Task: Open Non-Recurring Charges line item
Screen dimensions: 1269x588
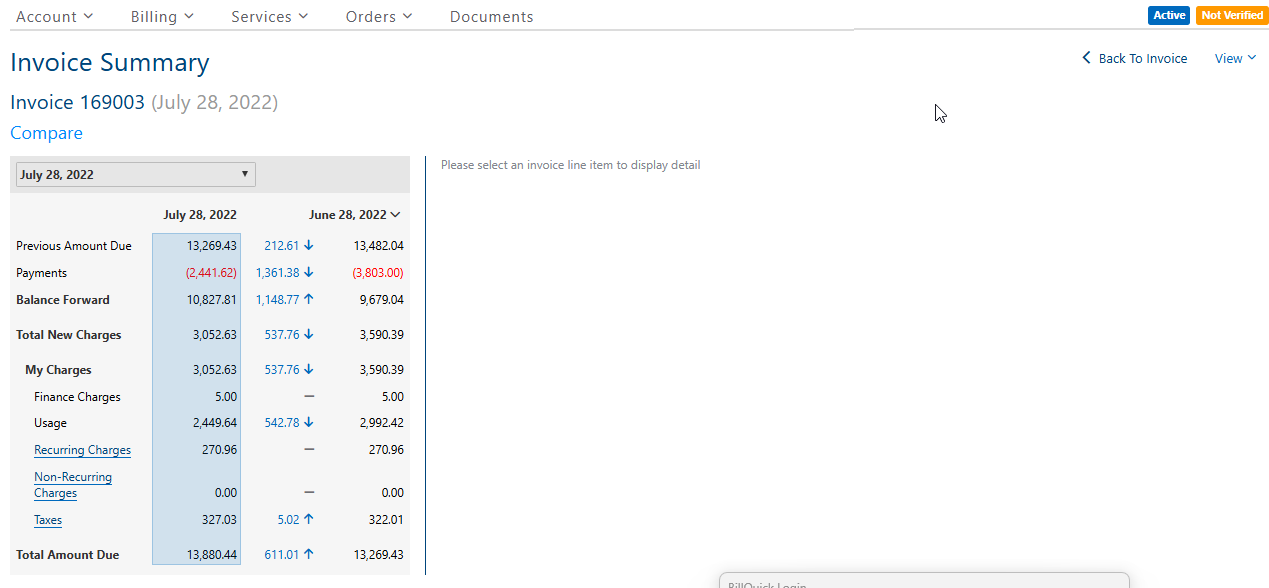Action: click(72, 485)
